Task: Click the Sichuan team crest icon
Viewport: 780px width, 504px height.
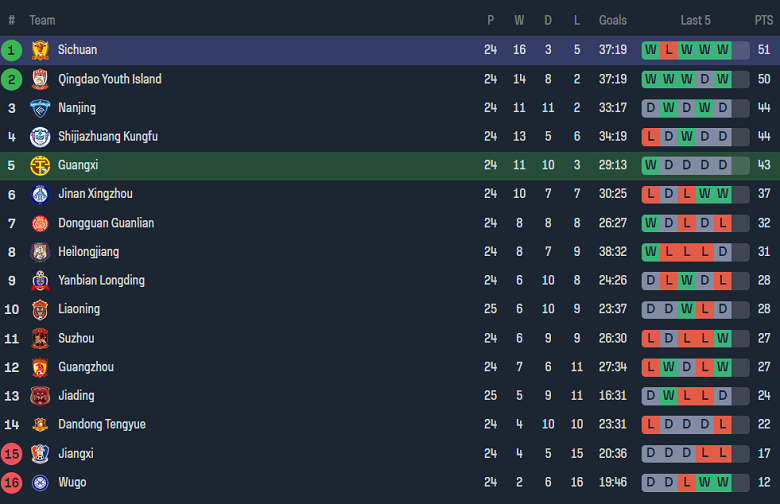Action: click(40, 50)
